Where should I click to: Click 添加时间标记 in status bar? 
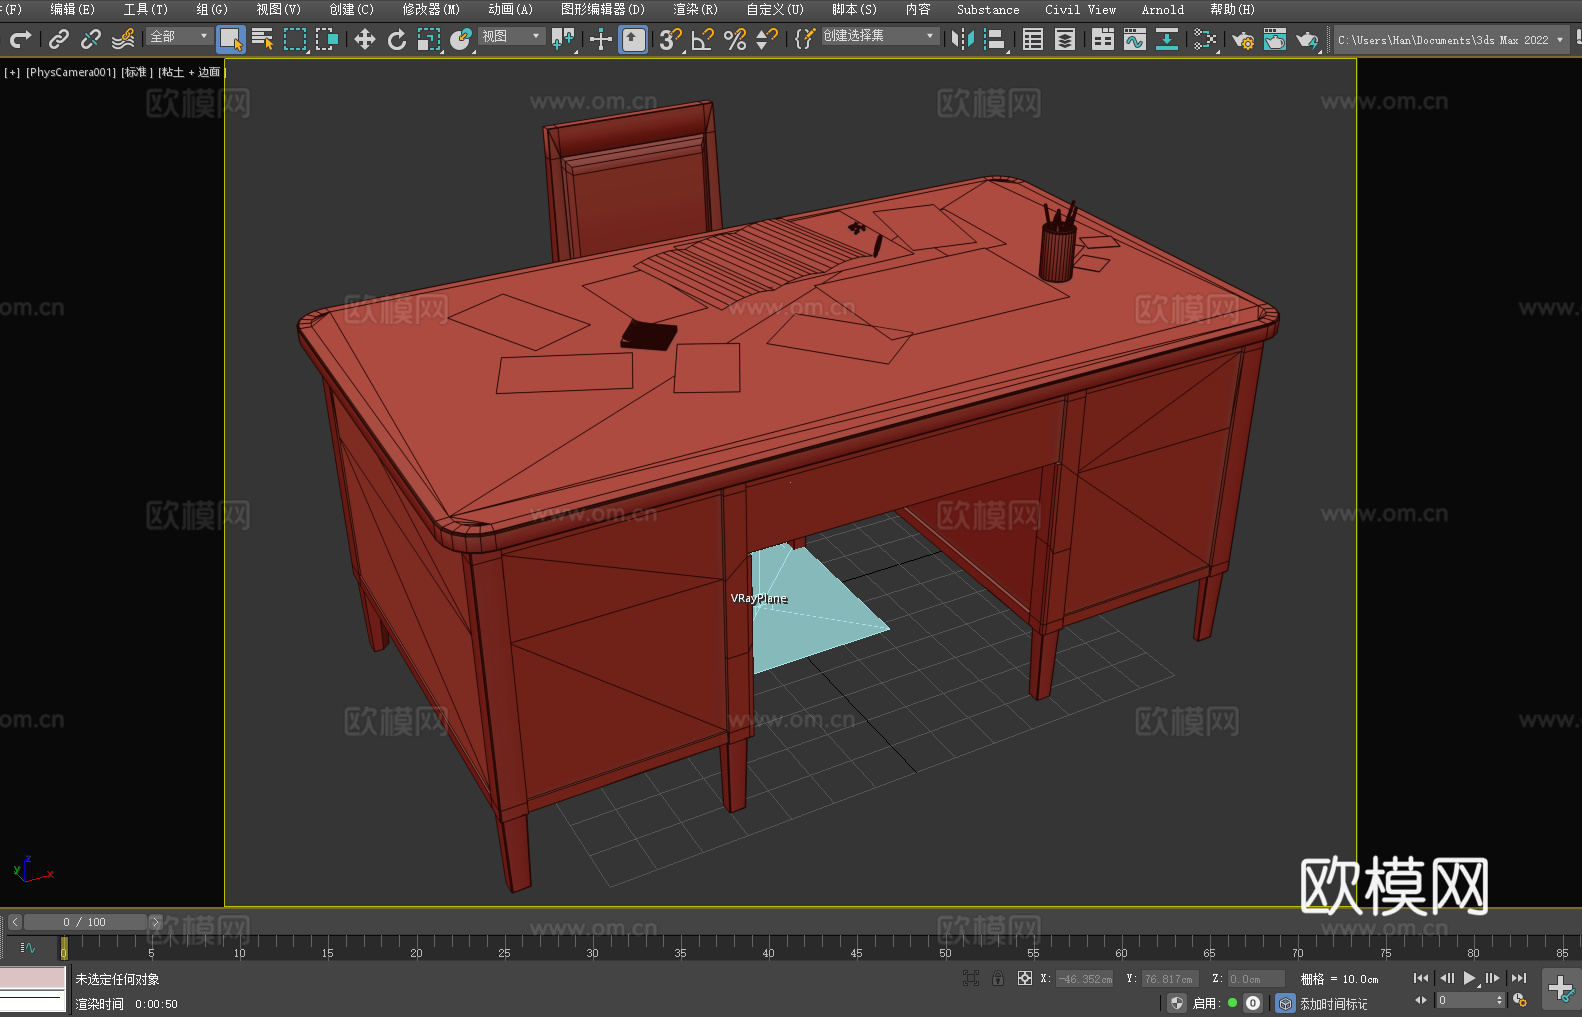tap(1333, 1003)
